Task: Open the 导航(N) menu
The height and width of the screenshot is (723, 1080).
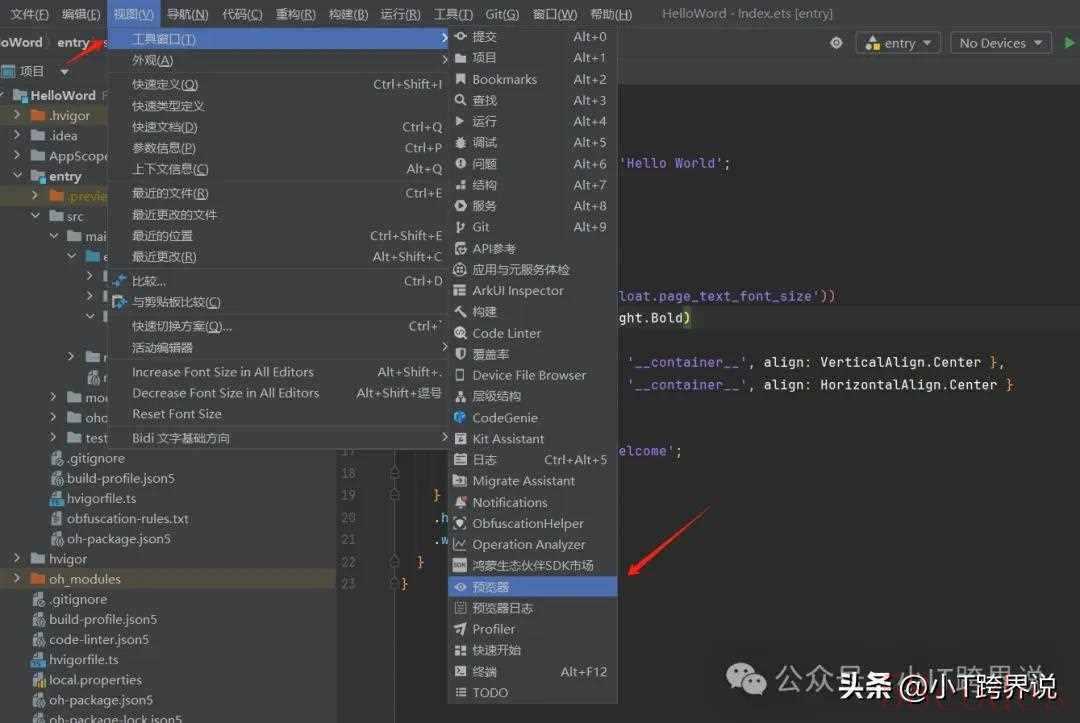Action: [x=187, y=14]
